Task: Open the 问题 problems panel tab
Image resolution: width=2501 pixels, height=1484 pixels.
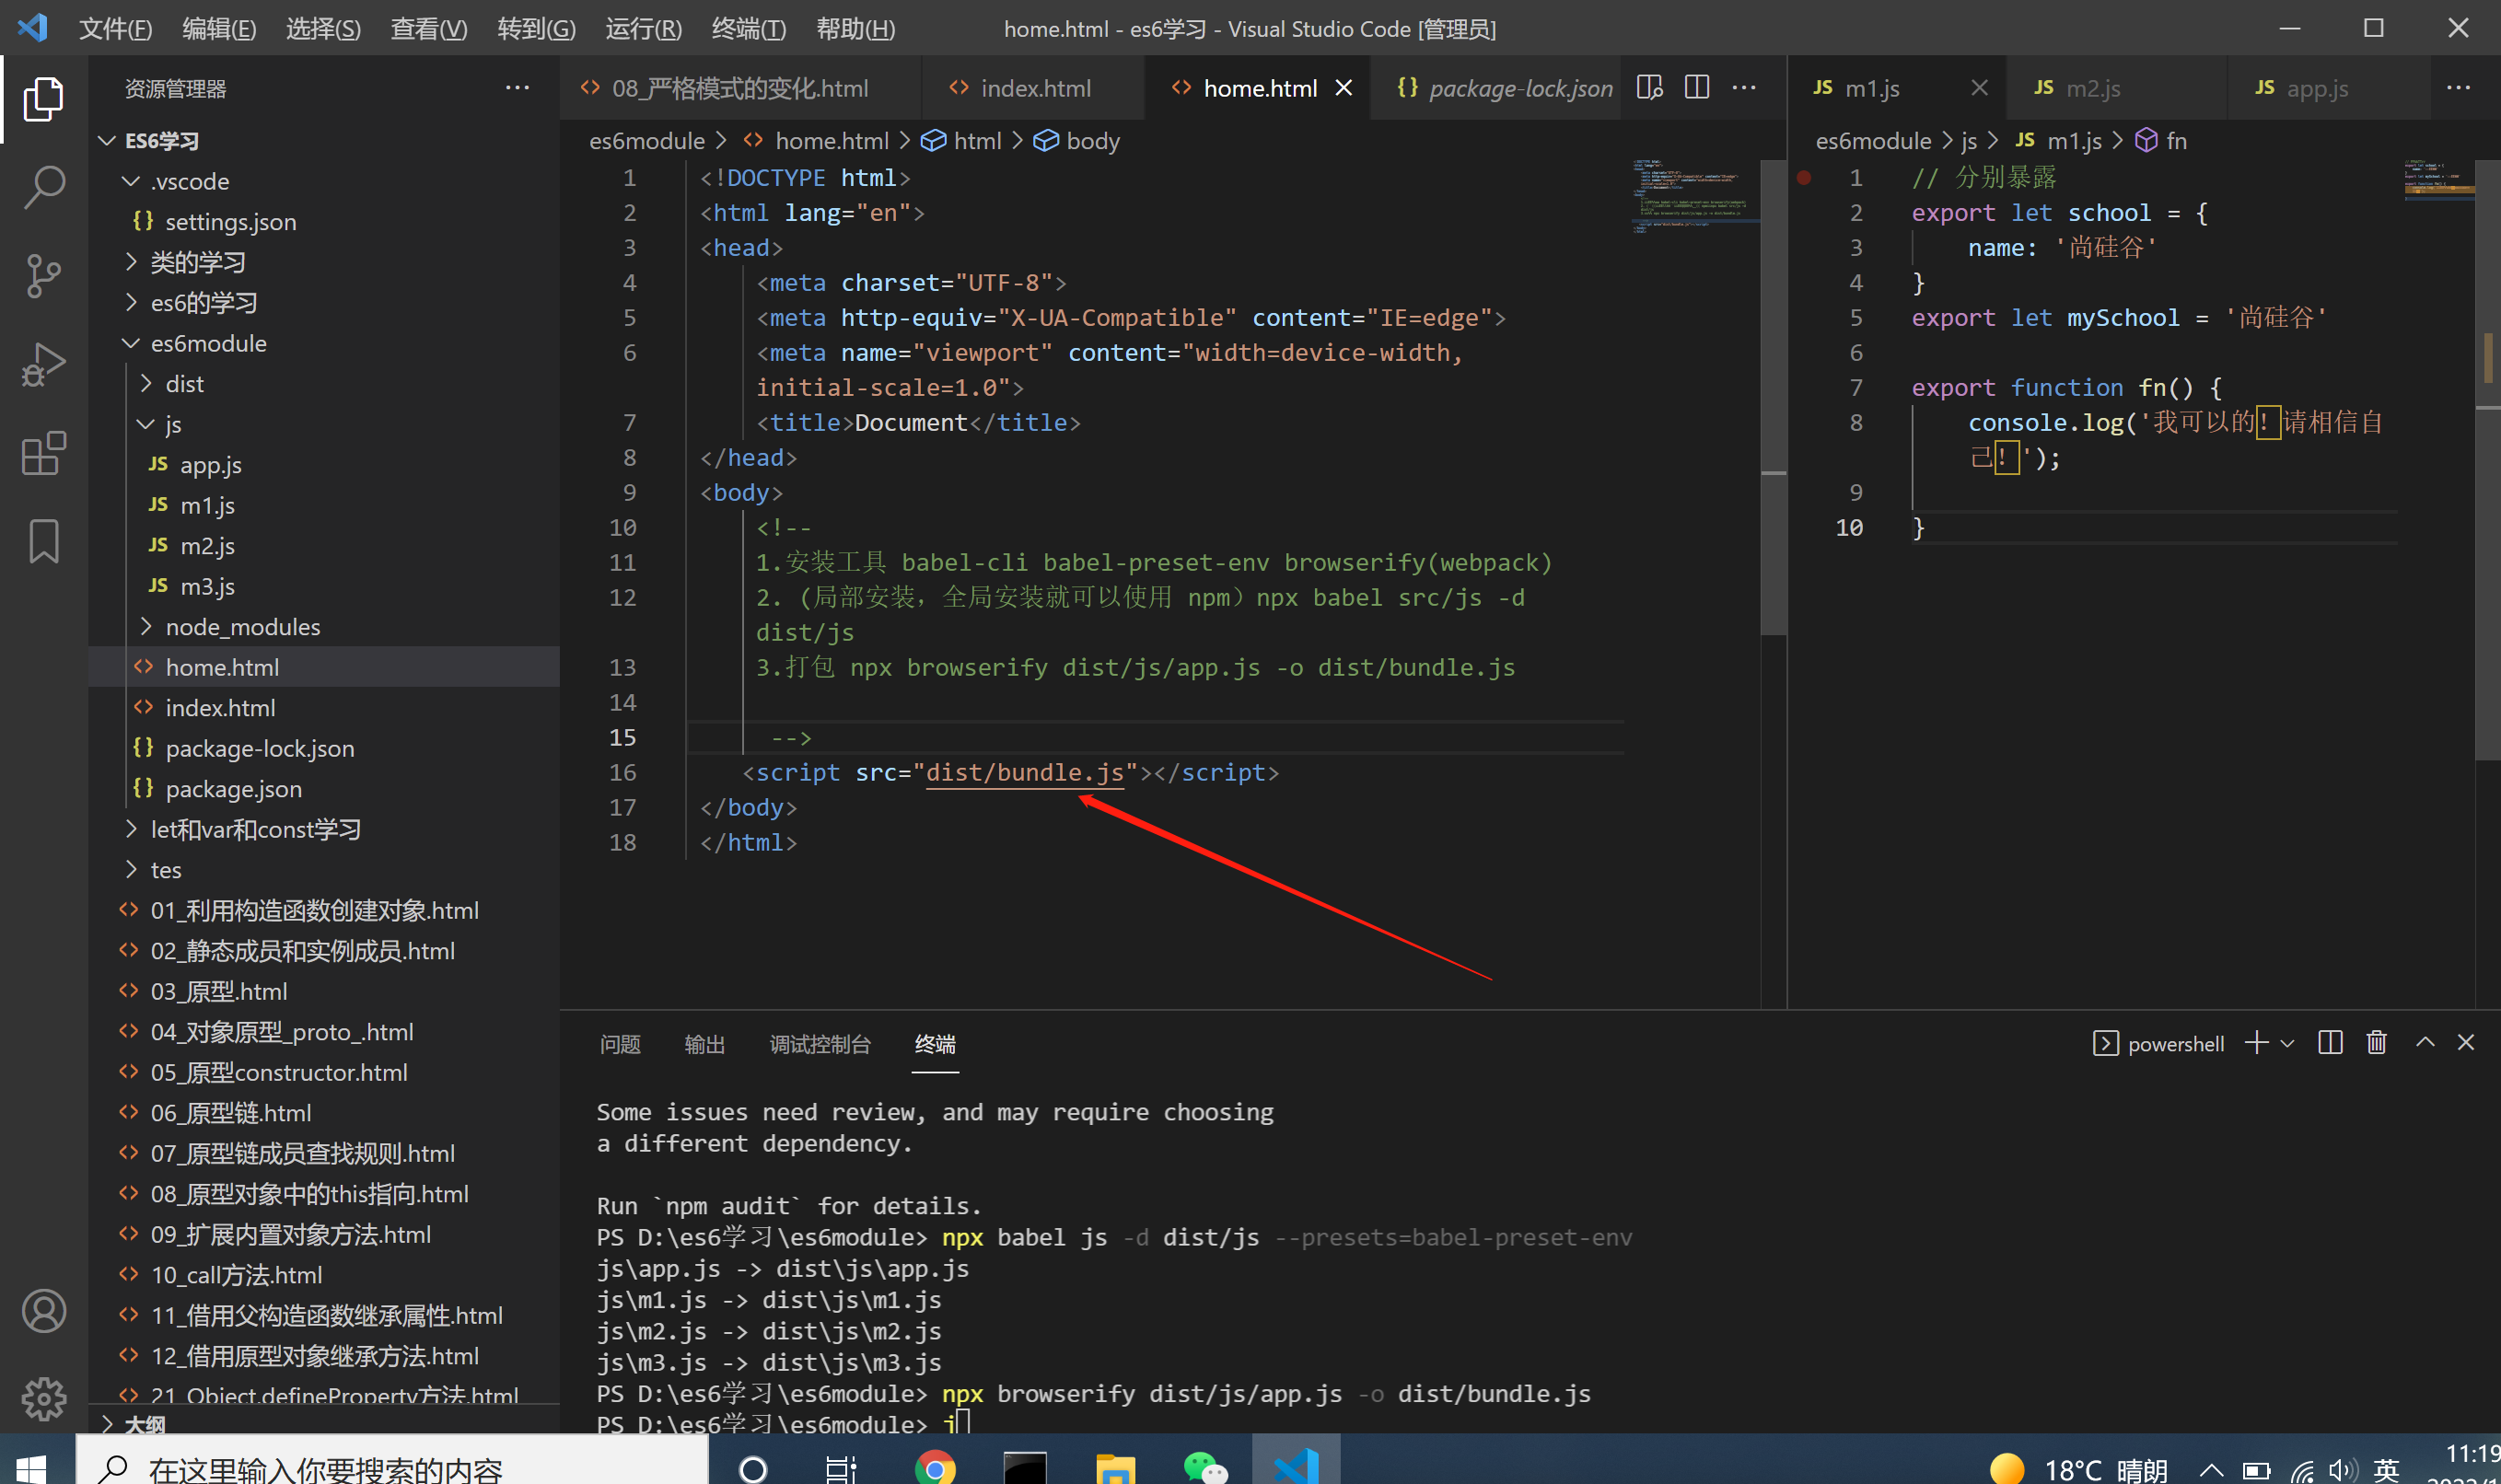Action: coord(620,1044)
